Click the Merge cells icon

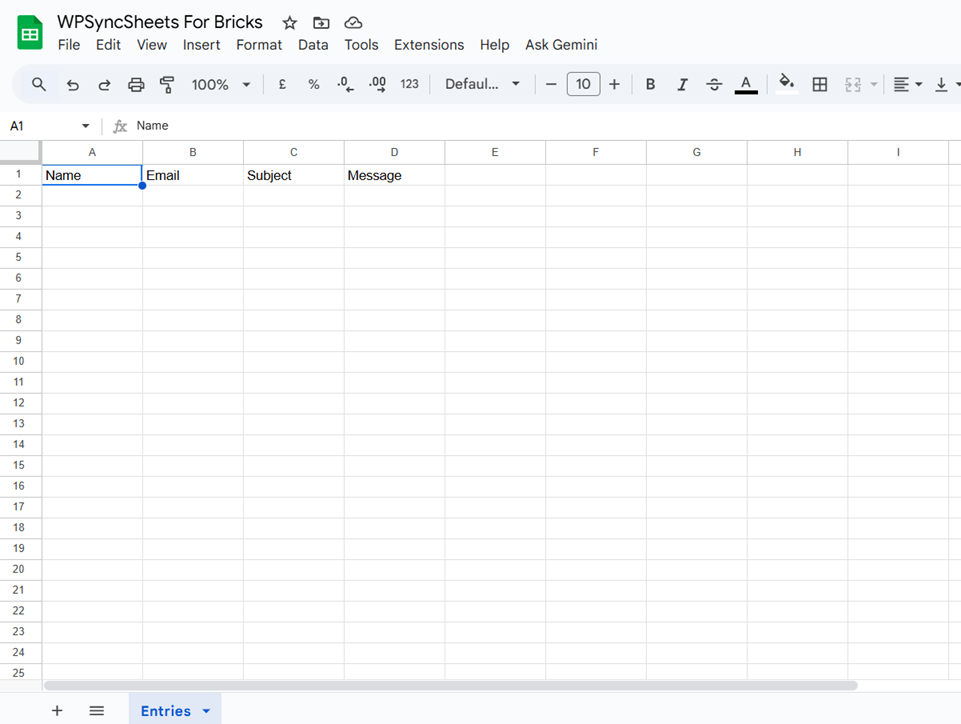[x=852, y=84]
